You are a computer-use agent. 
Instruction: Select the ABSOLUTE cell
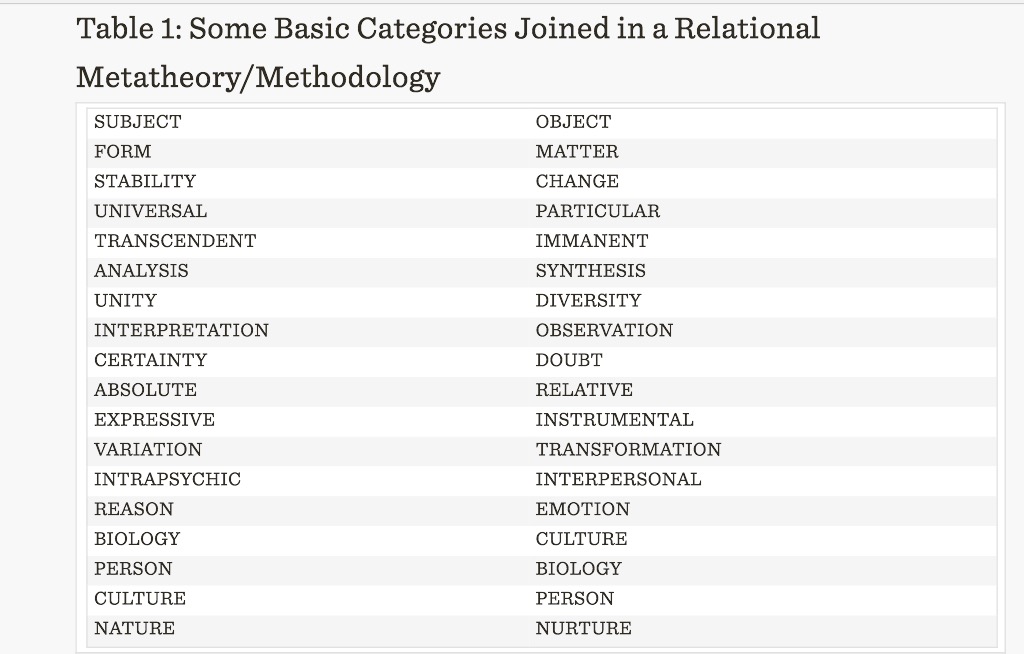pos(145,390)
